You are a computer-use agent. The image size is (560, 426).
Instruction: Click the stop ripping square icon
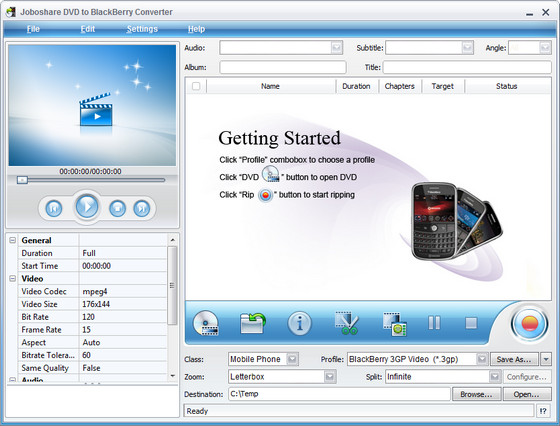point(471,323)
